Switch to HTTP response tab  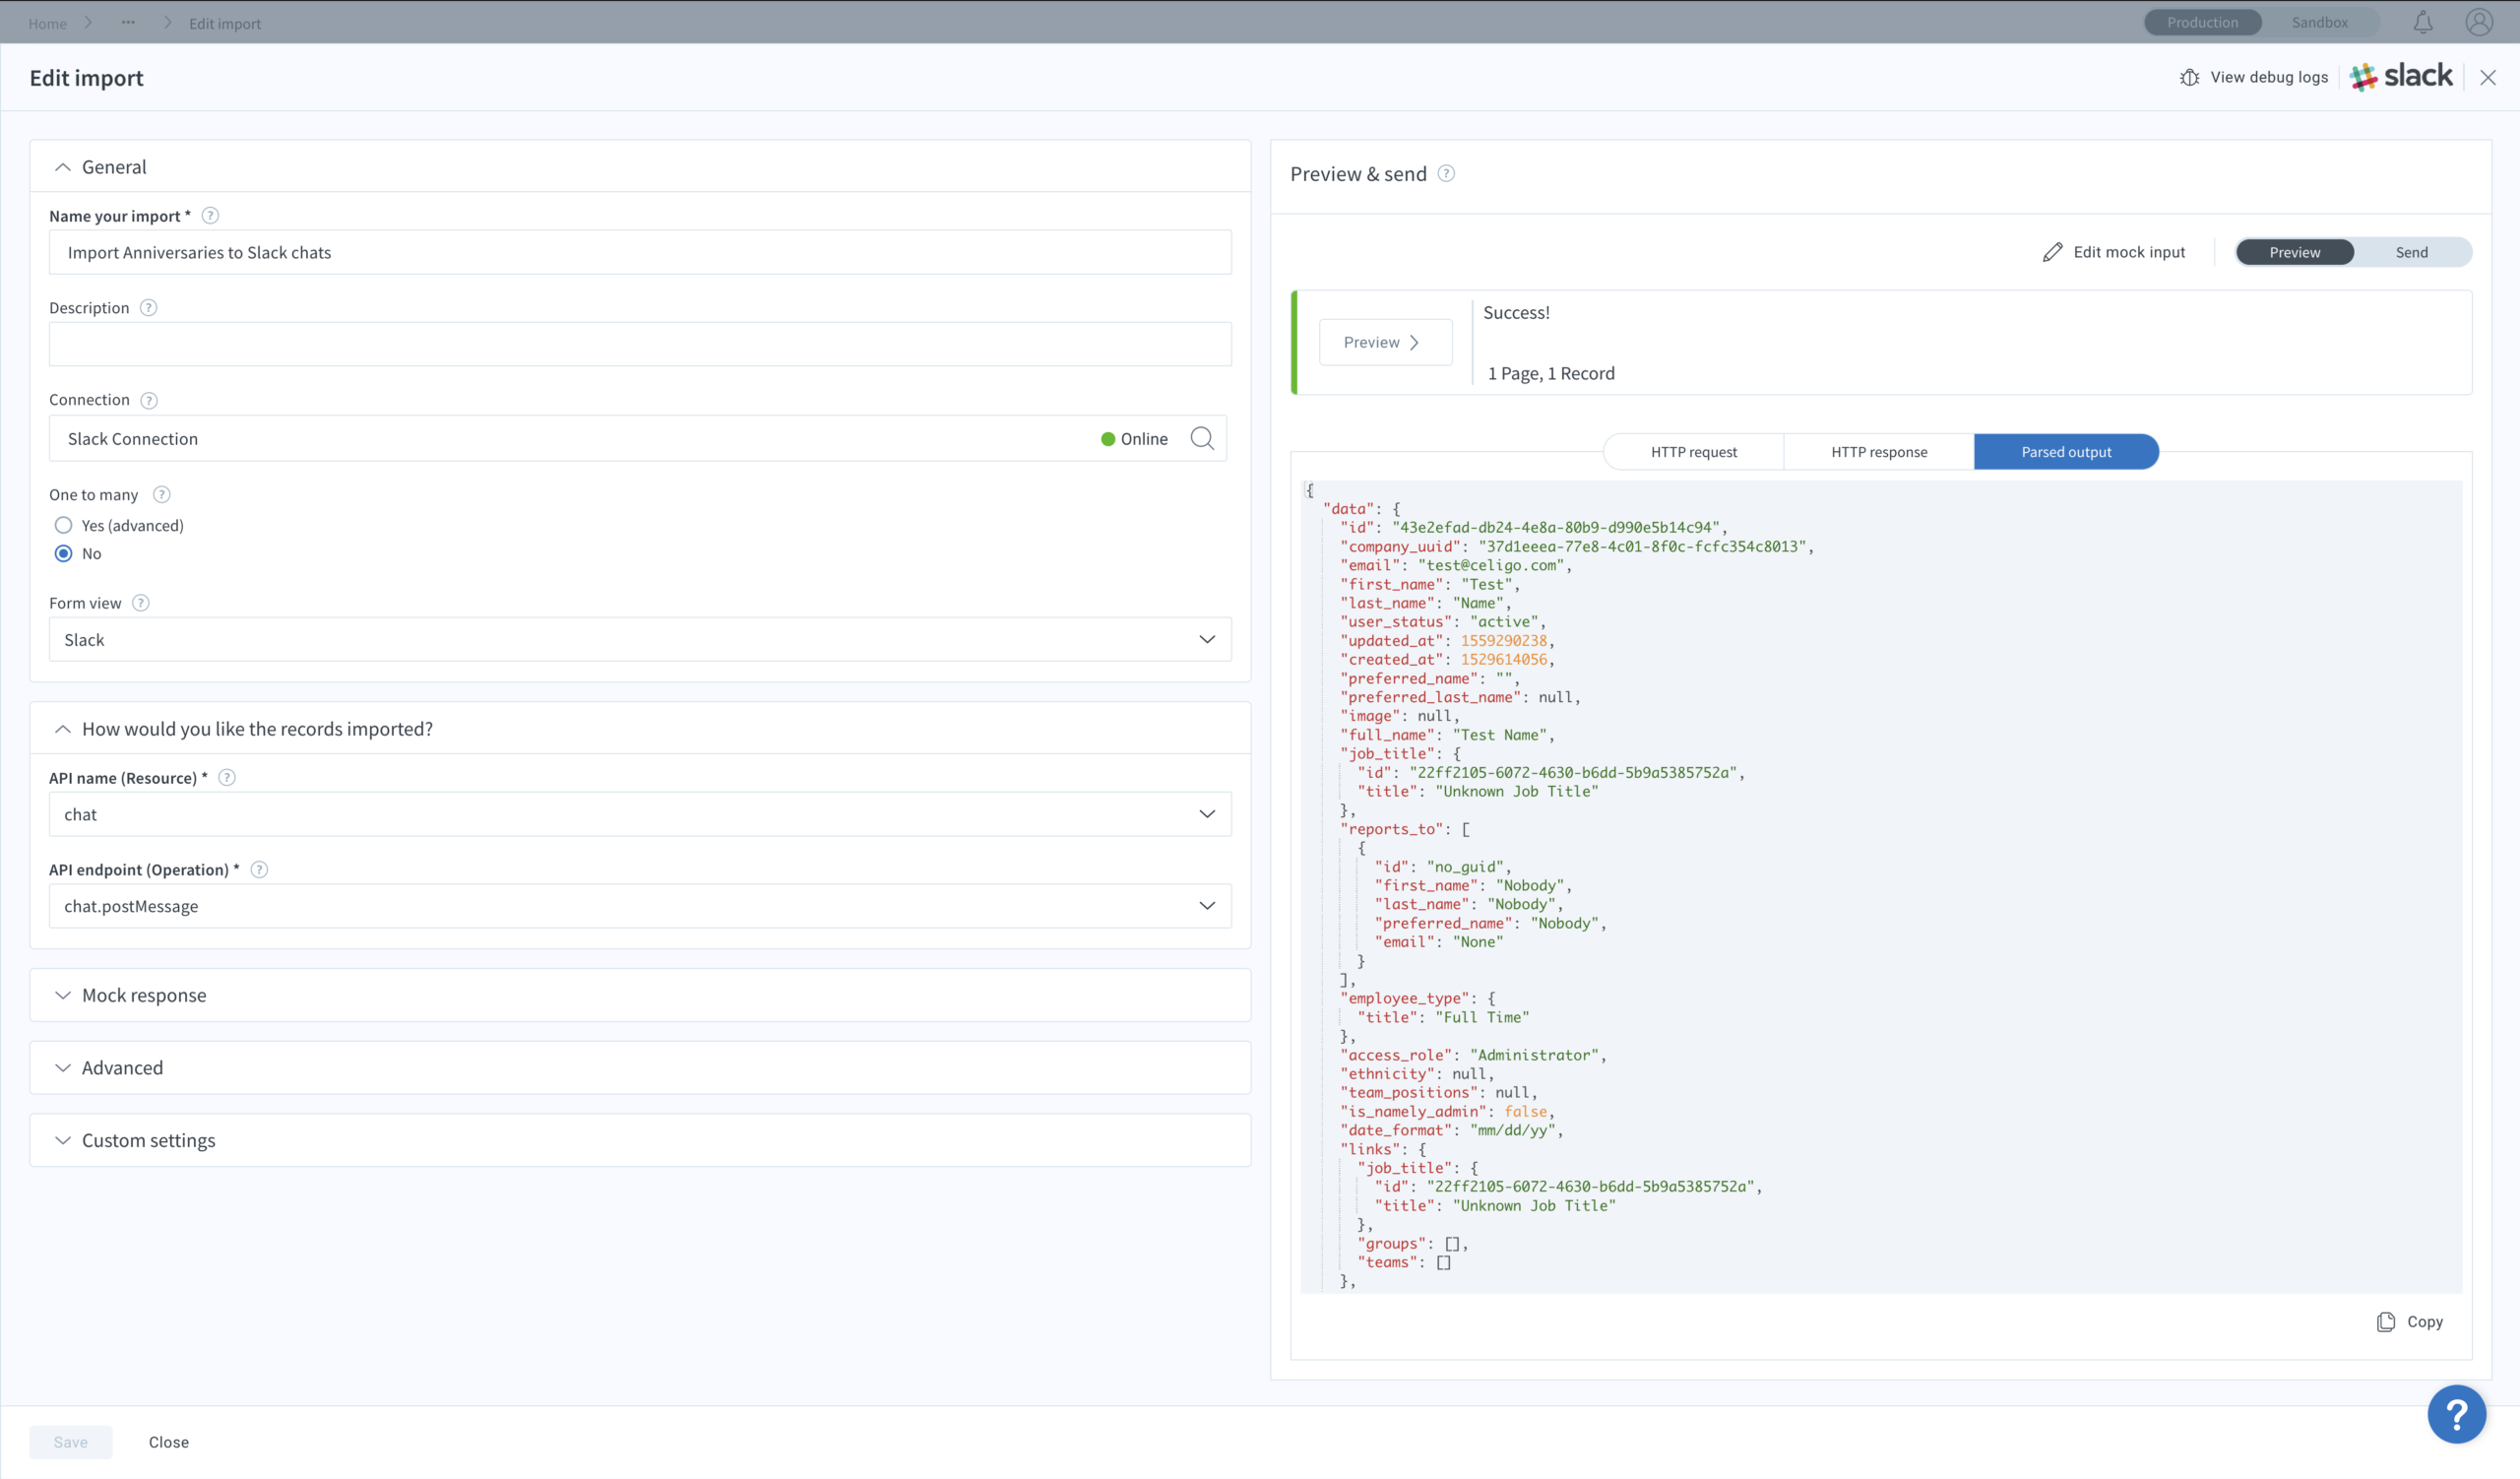point(1879,452)
